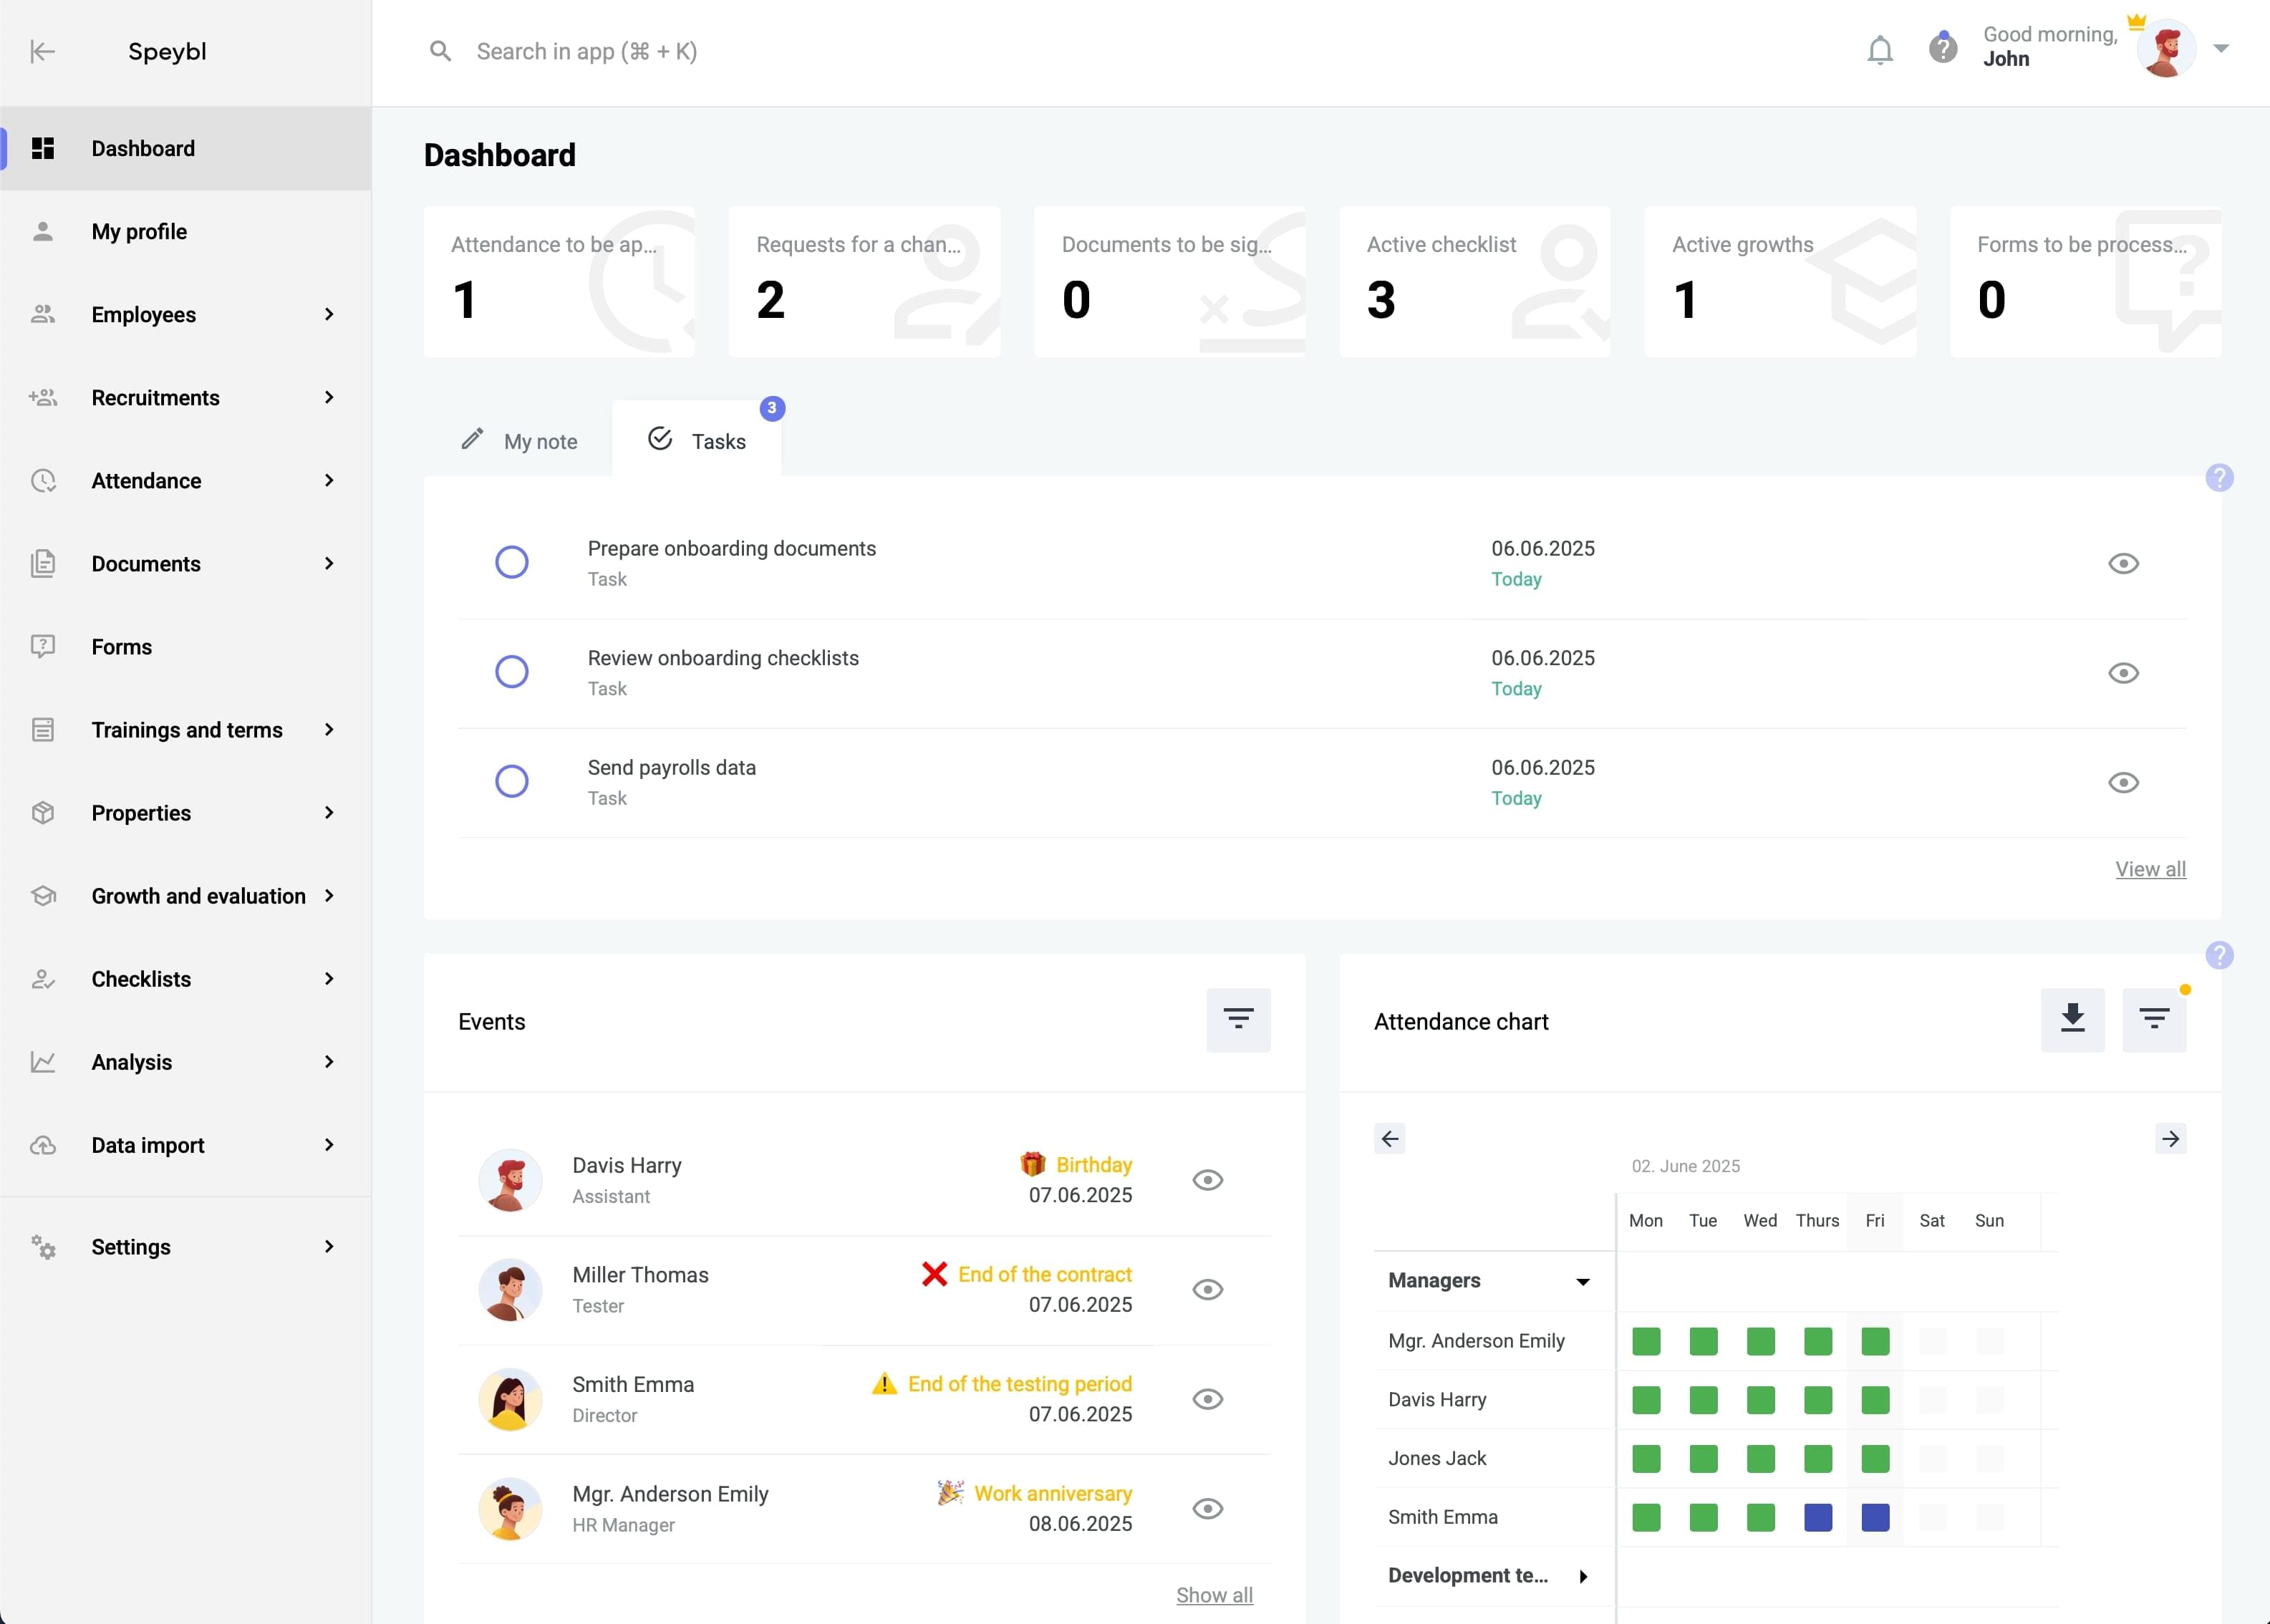Click Show all events link

point(1213,1595)
